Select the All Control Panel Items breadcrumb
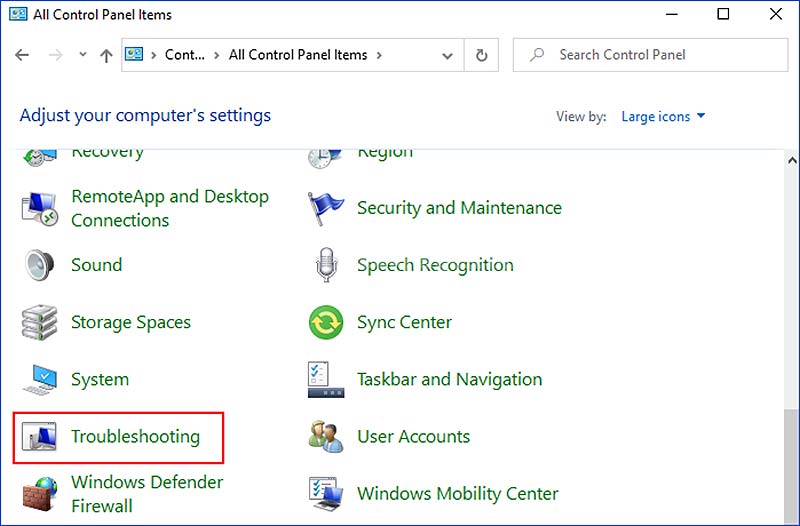 pyautogui.click(x=298, y=56)
